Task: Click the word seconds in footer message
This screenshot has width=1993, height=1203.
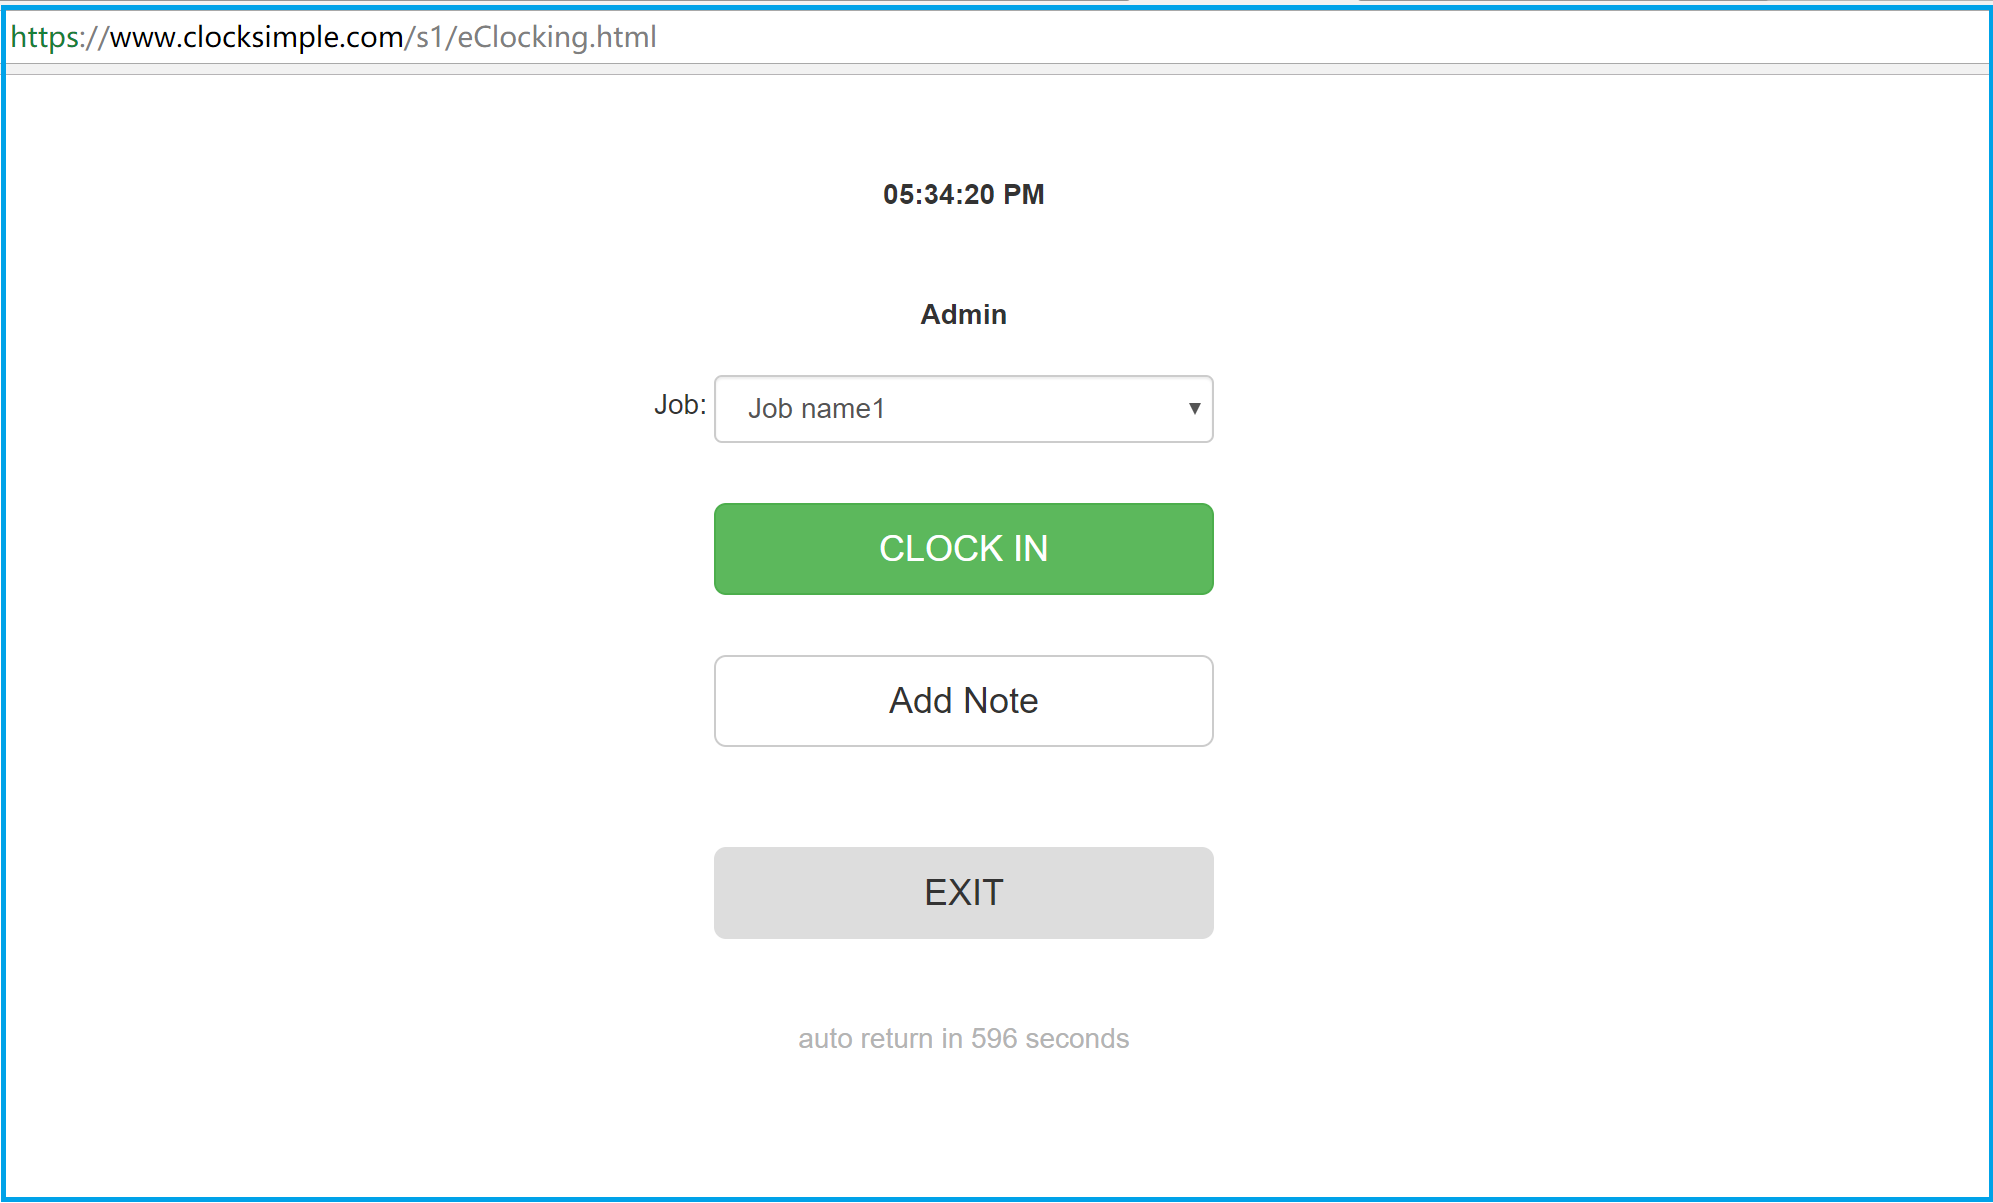Action: (x=1077, y=1039)
